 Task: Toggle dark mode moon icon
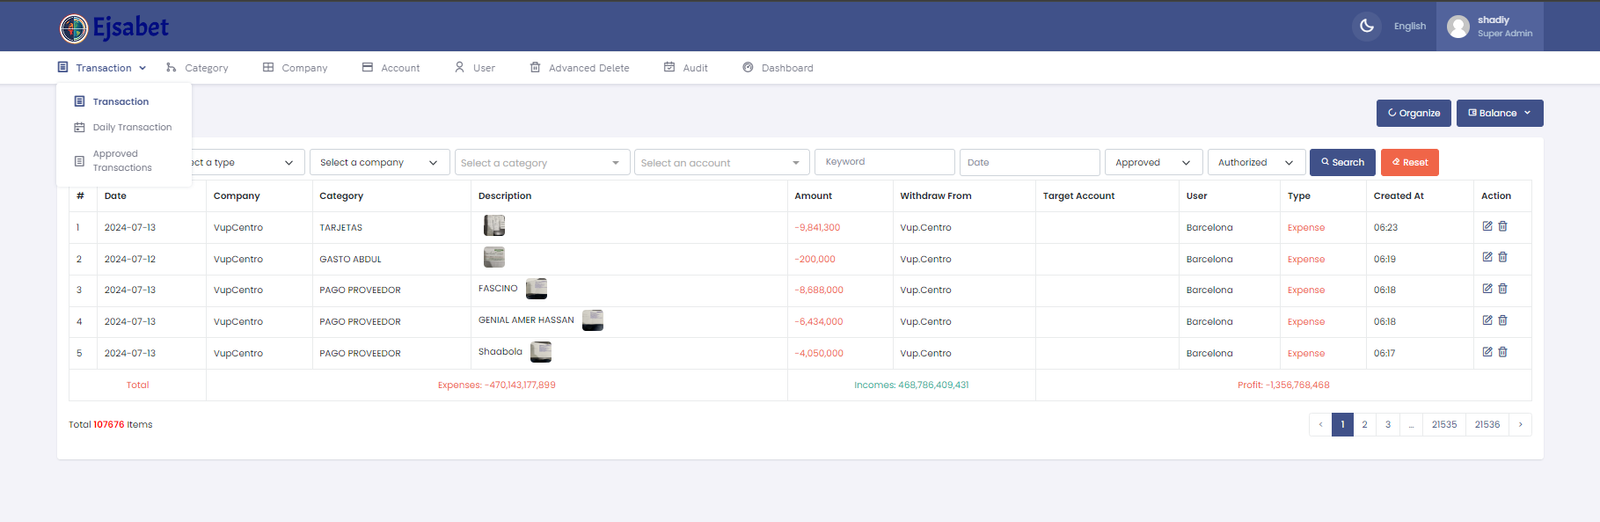pyautogui.click(x=1366, y=26)
